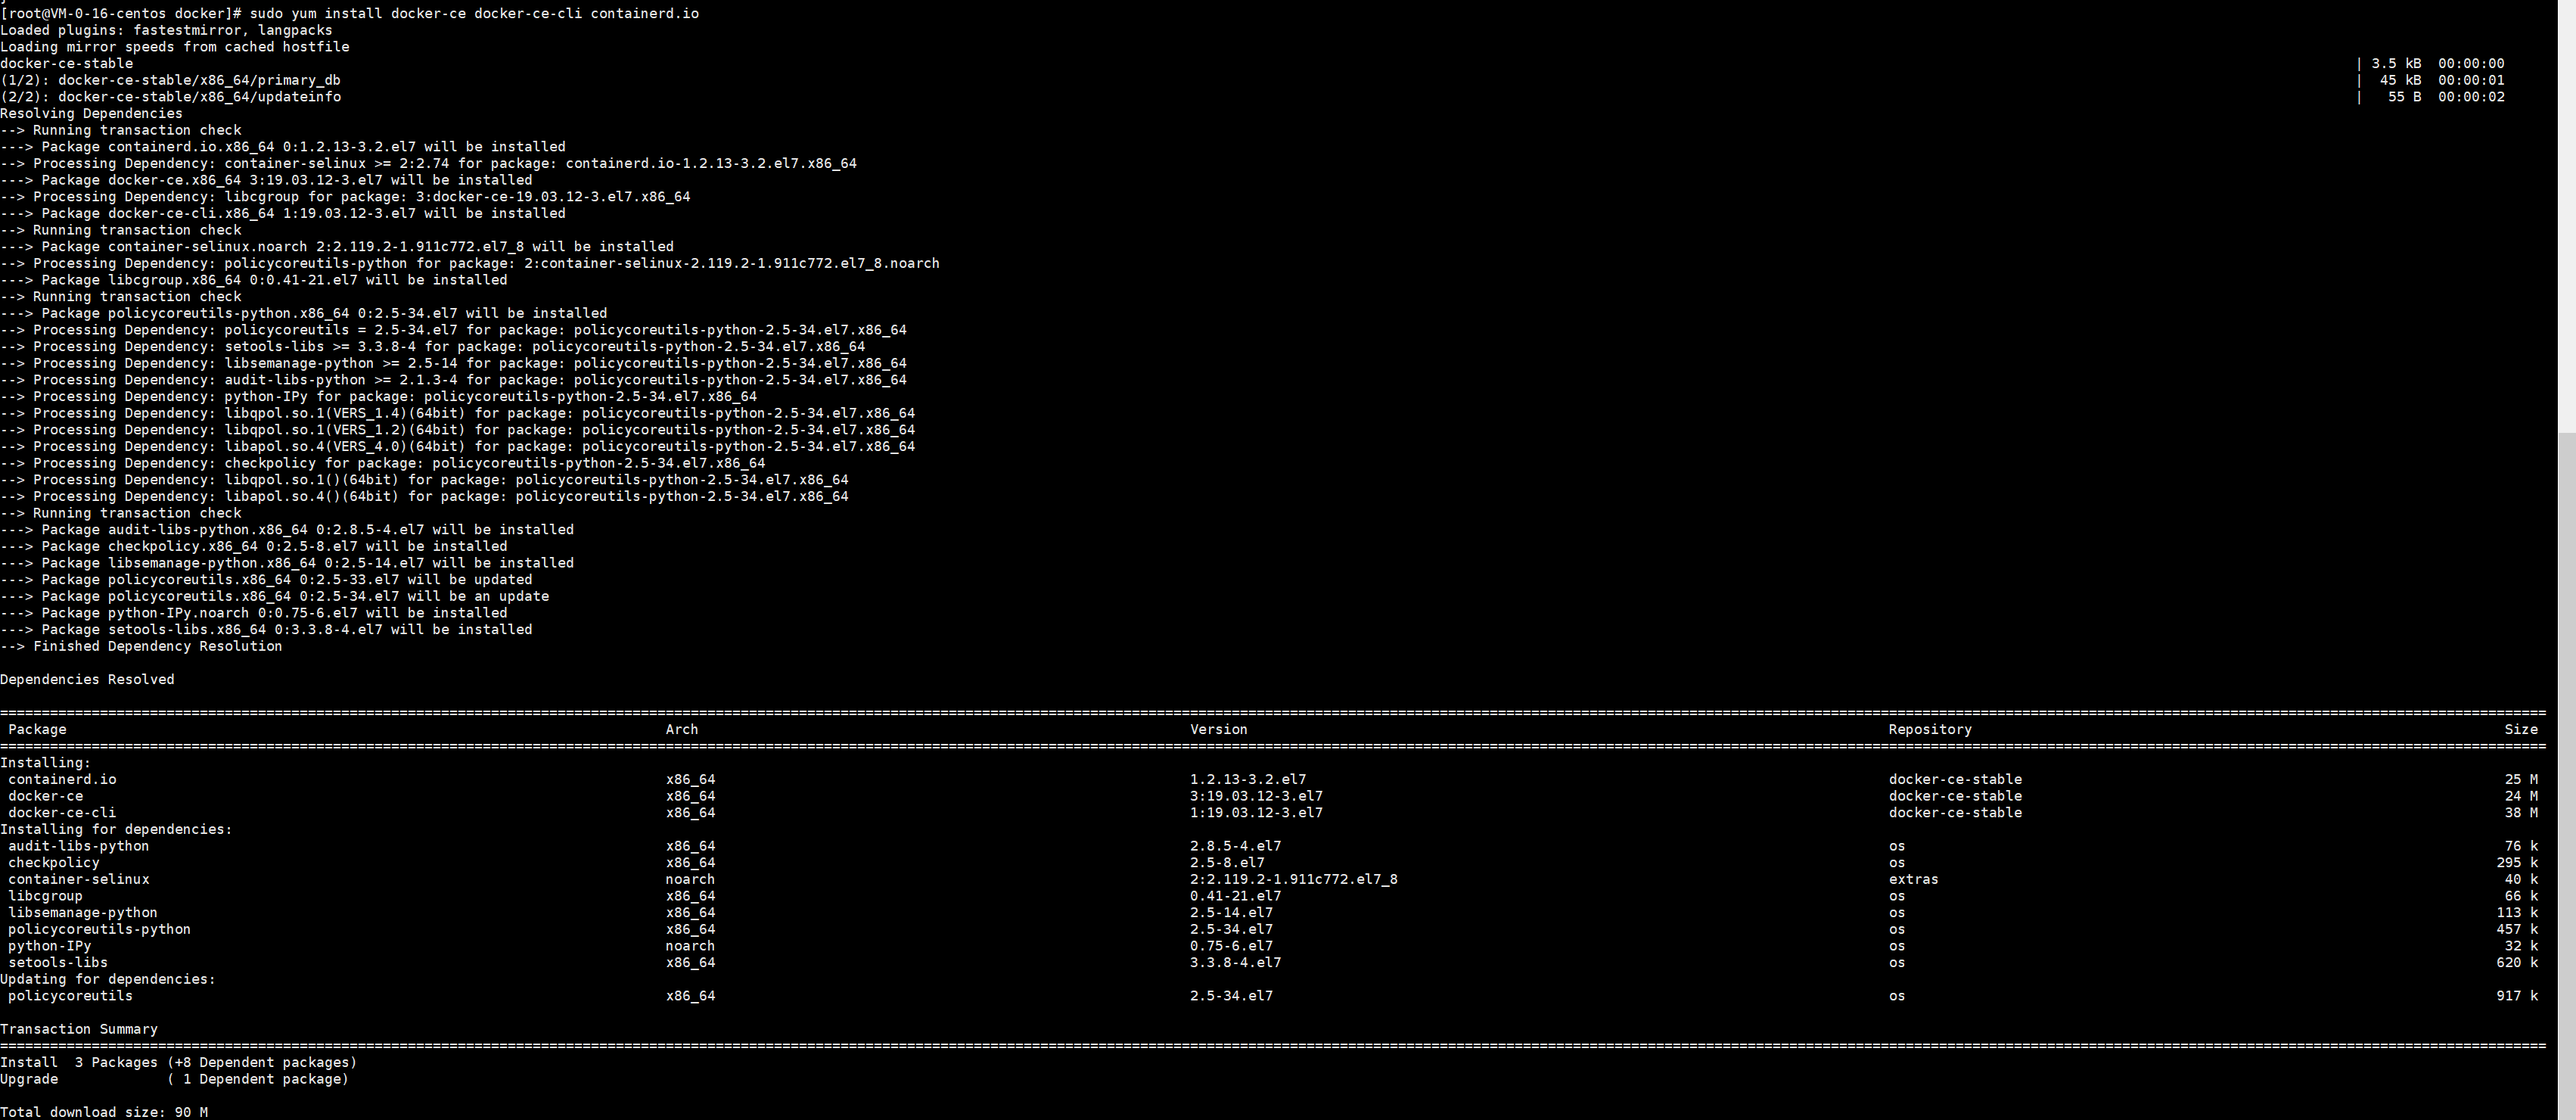
Task: Click 'policycoreutils.x86_64 0:2.5-34.el7 will be an update'
Action: 329,597
